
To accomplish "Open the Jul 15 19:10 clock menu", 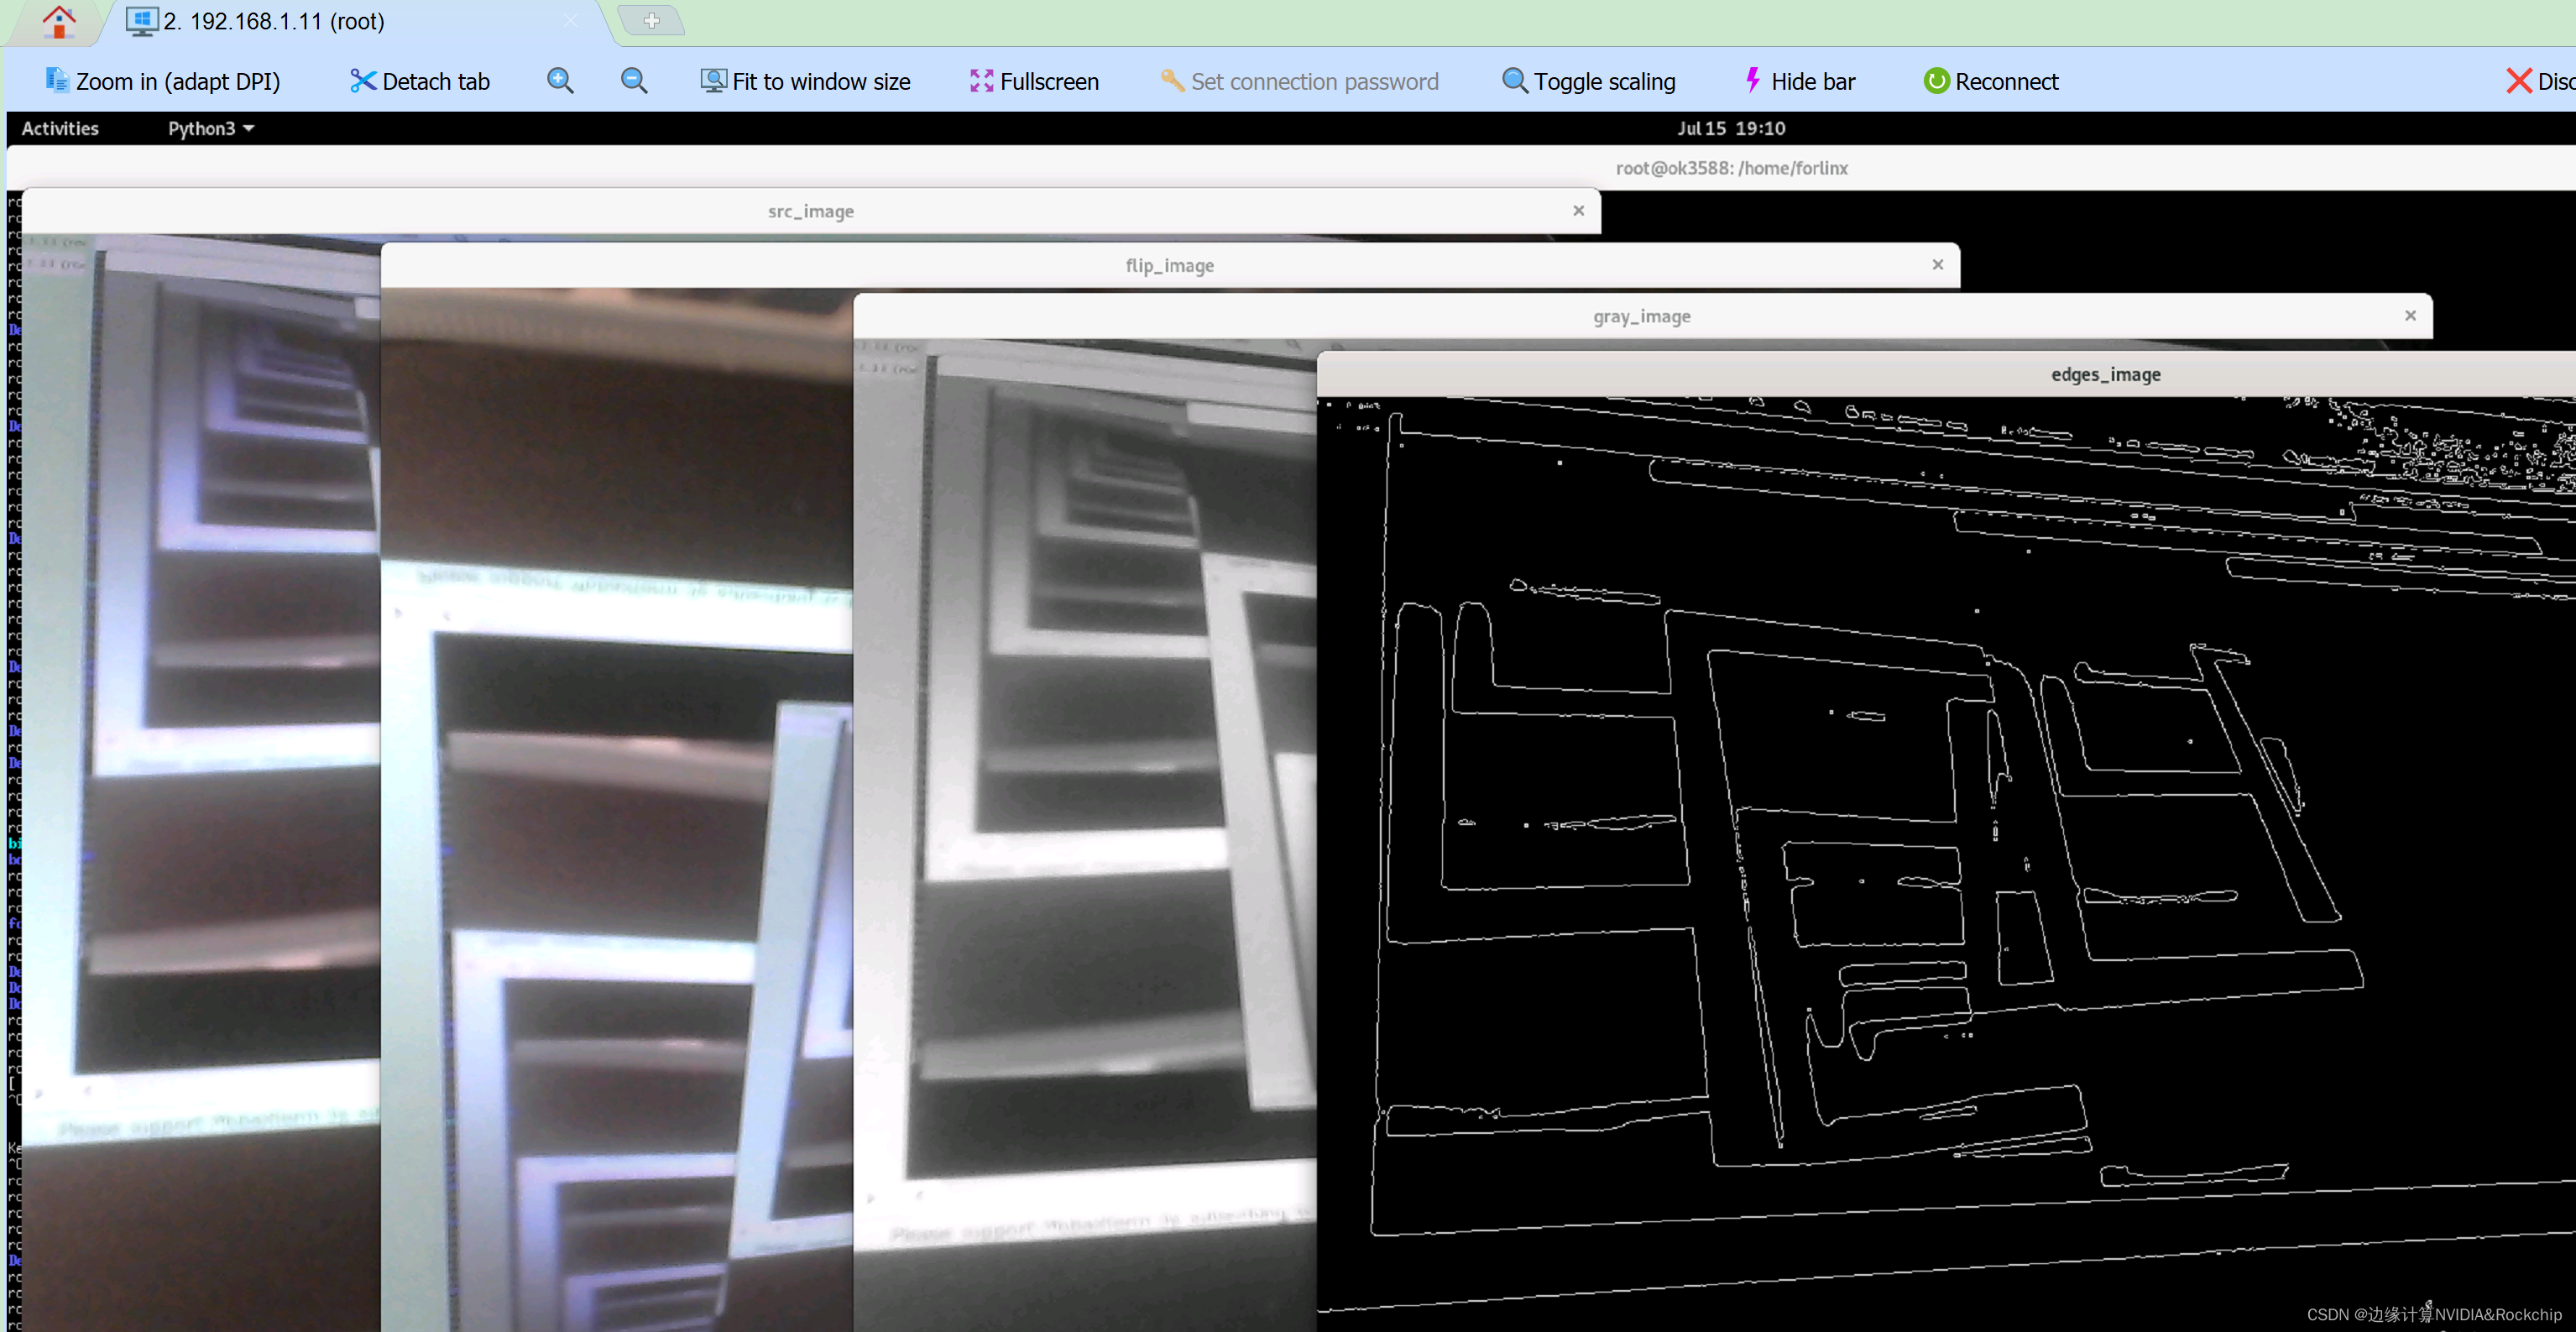I will click(x=1730, y=128).
